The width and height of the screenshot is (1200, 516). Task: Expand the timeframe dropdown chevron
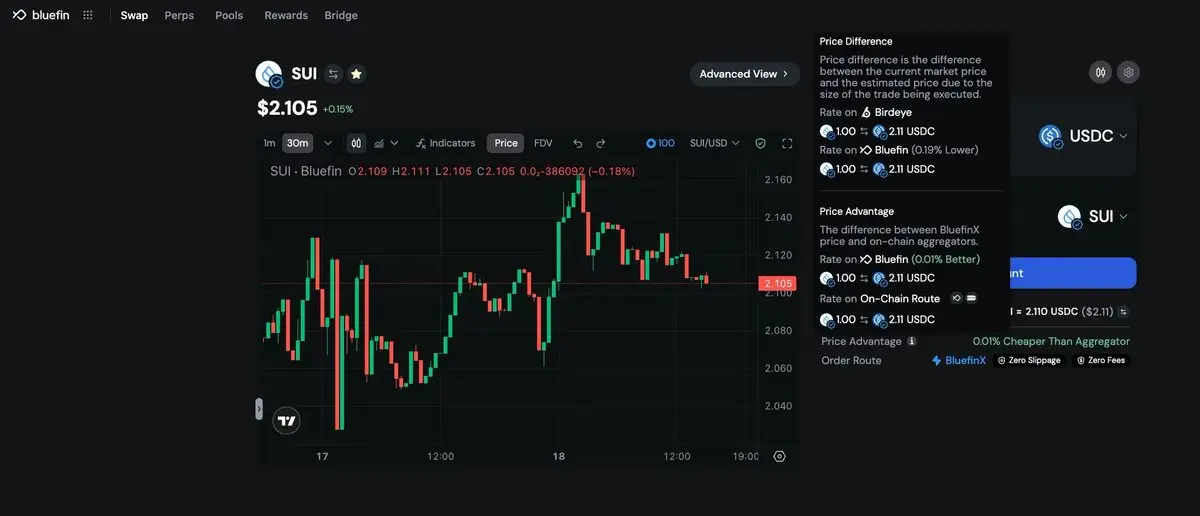click(x=328, y=143)
